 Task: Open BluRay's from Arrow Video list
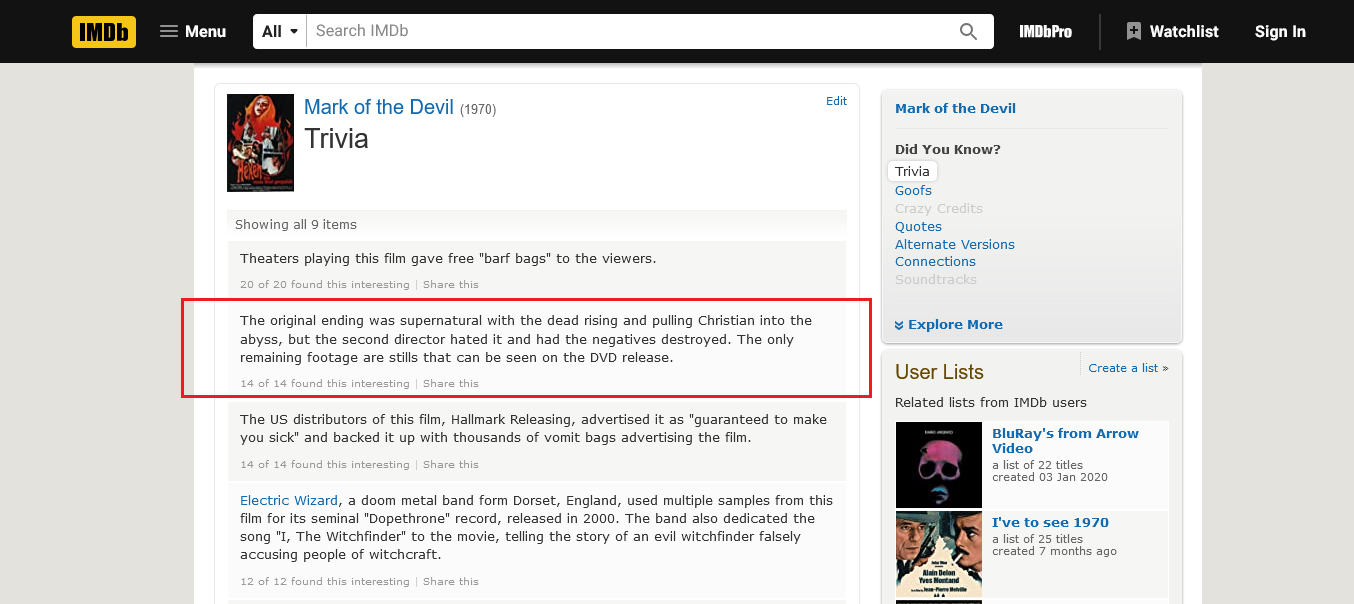tap(1065, 441)
